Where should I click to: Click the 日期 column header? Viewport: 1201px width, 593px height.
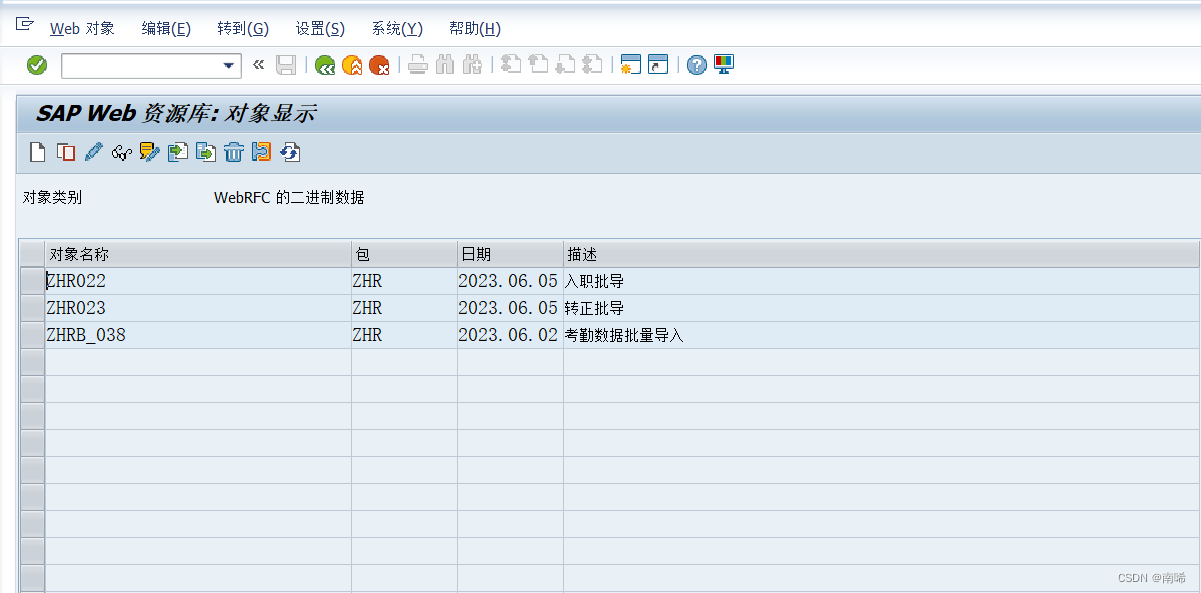pos(510,254)
